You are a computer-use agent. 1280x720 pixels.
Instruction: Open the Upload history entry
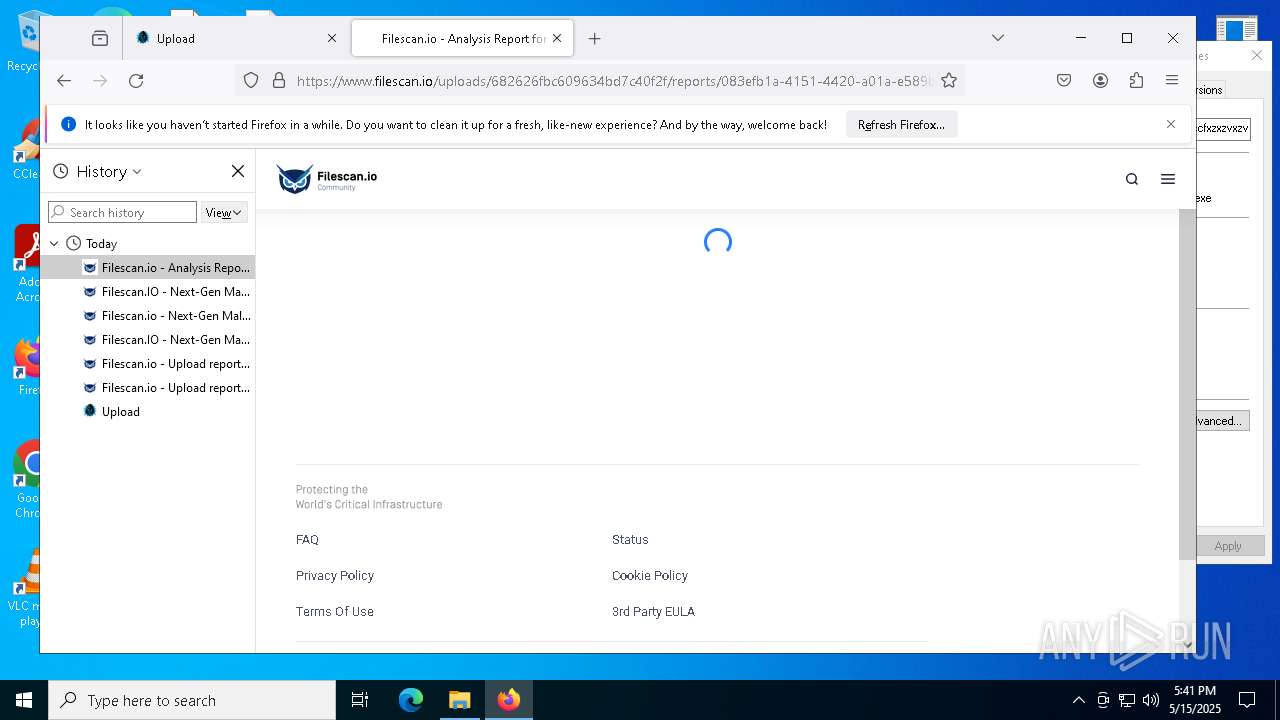148,412
